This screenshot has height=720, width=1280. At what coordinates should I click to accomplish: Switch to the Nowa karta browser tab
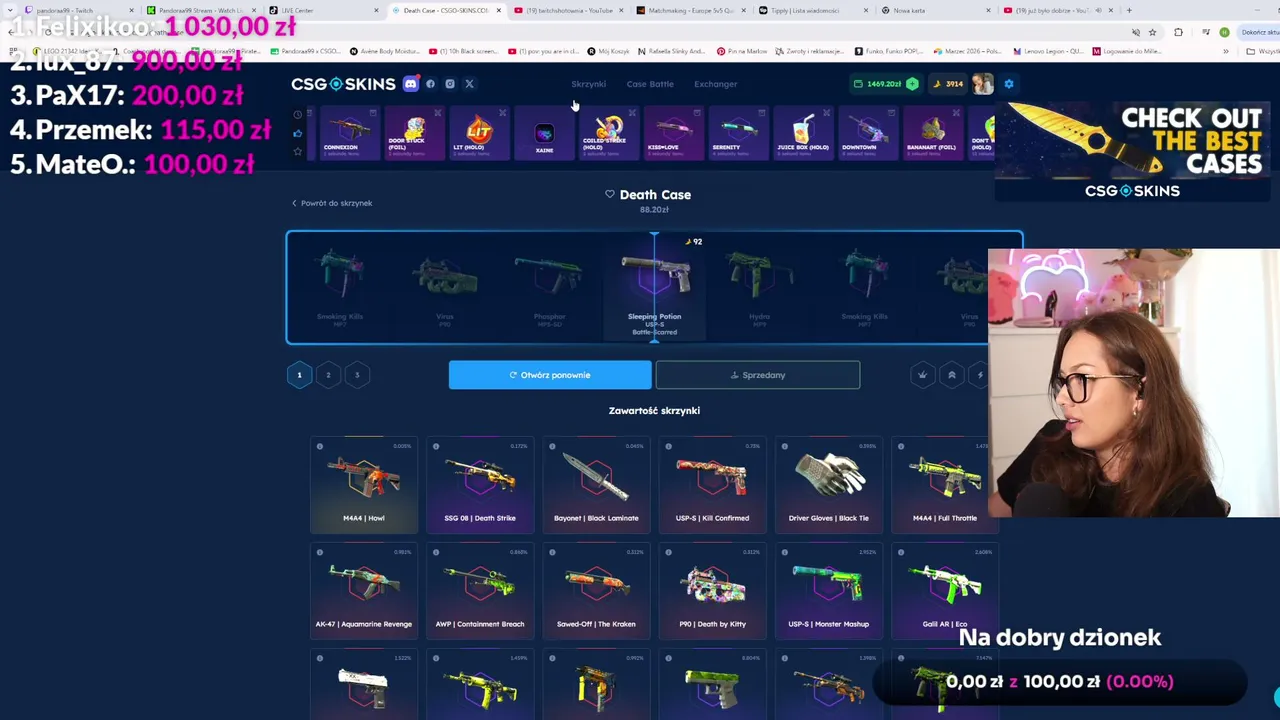click(x=936, y=10)
